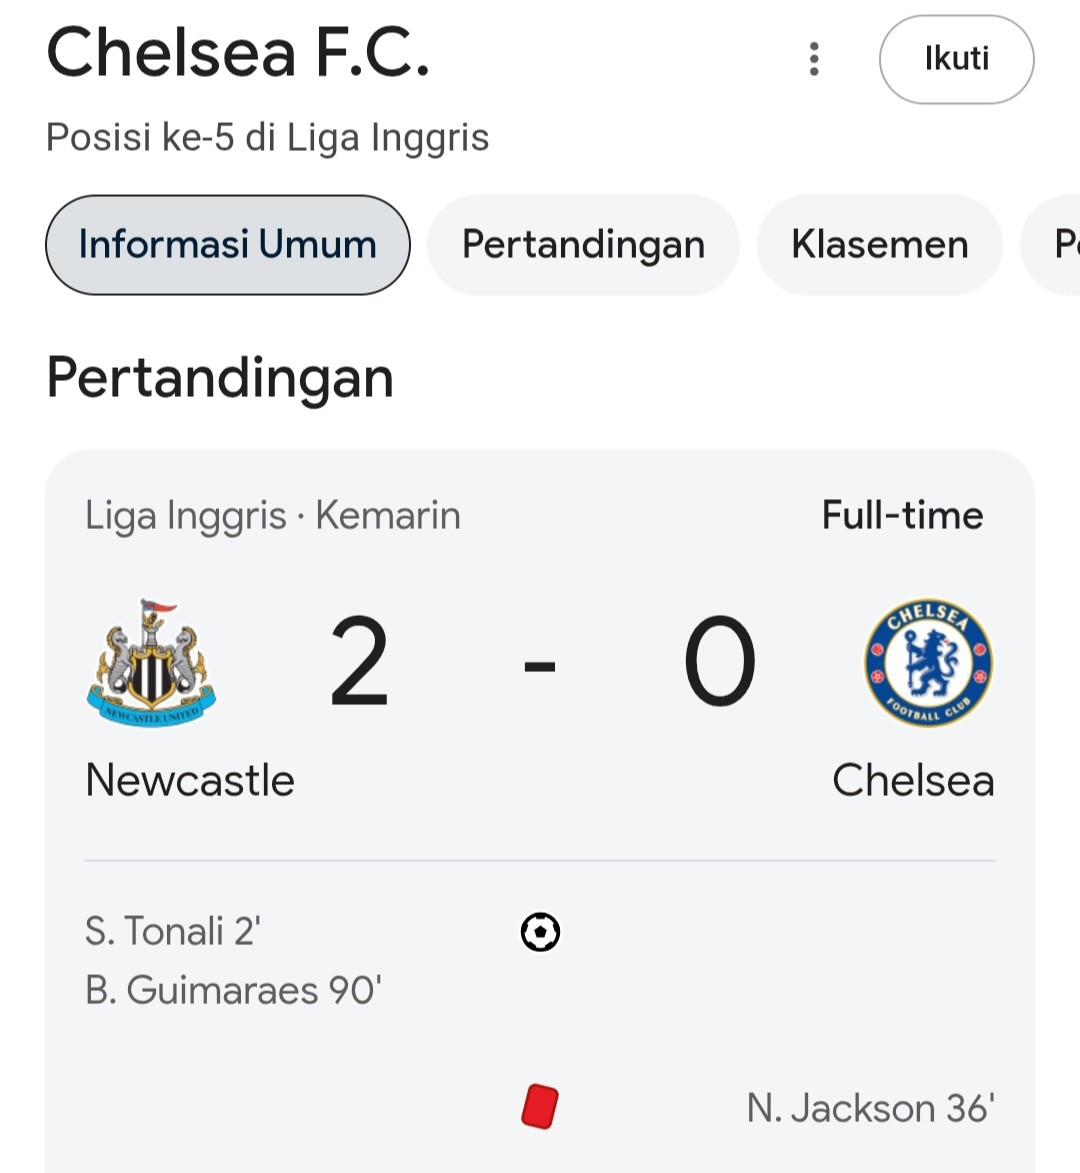Viewport: 1080px width, 1173px height.
Task: Select the S. Tonali 2' goal entry
Action: pyautogui.click(x=173, y=931)
